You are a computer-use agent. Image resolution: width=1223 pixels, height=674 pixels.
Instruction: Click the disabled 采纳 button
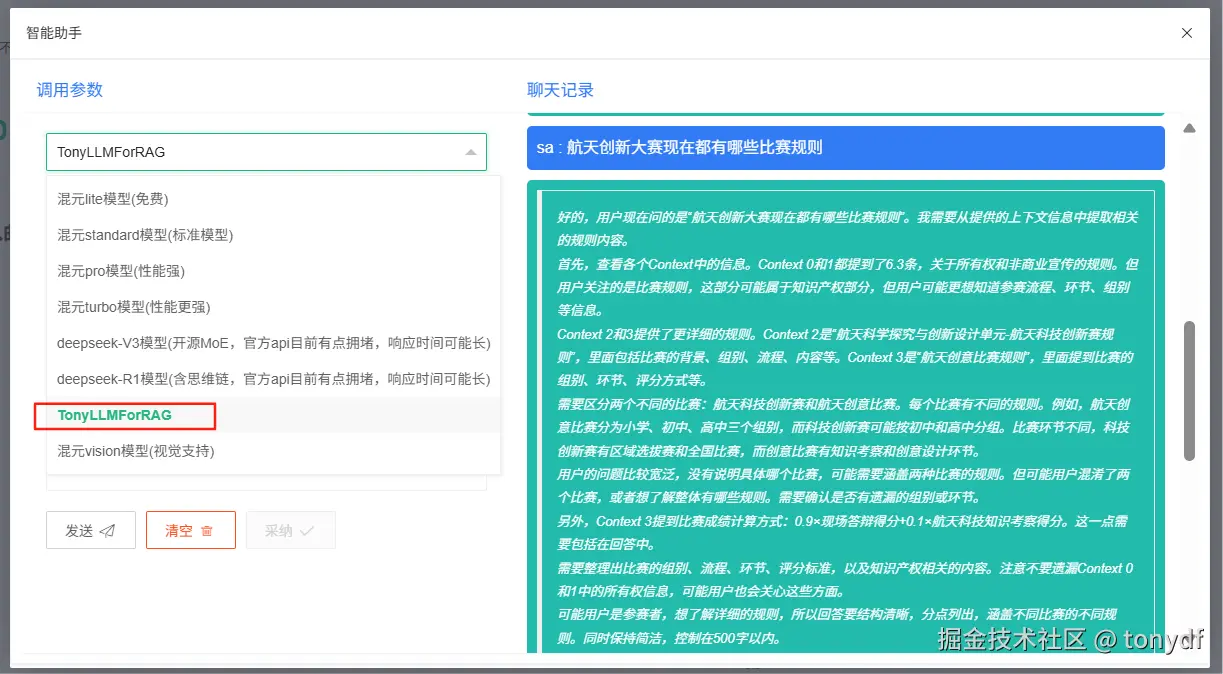tap(290, 530)
